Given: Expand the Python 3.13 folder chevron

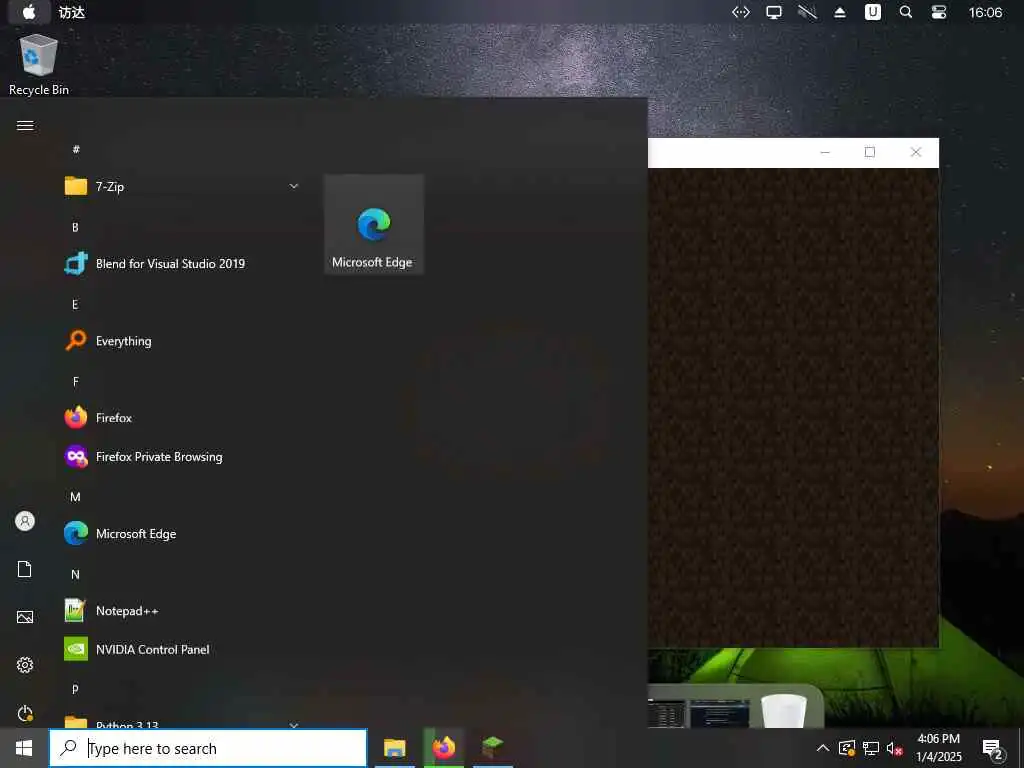Looking at the screenshot, I should coord(294,724).
